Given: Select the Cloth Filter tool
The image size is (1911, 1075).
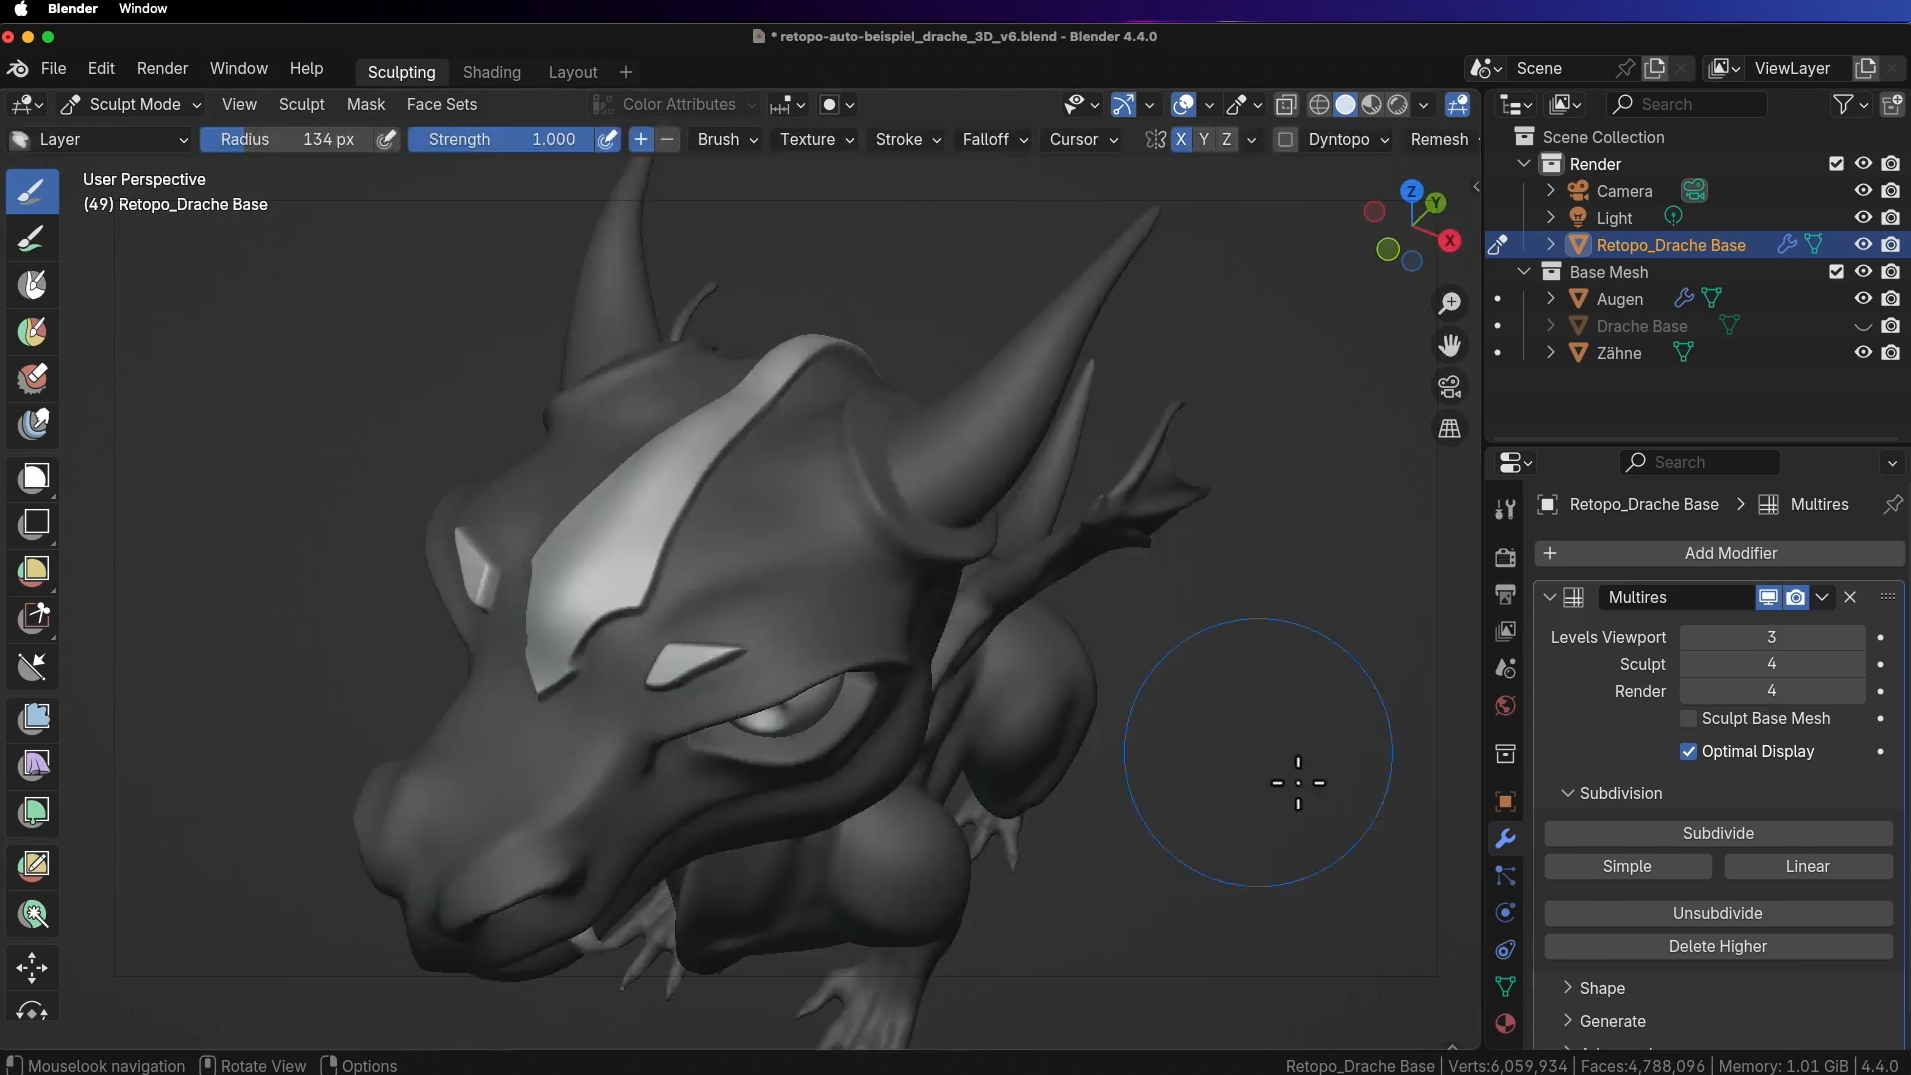Looking at the screenshot, I should coord(32,765).
